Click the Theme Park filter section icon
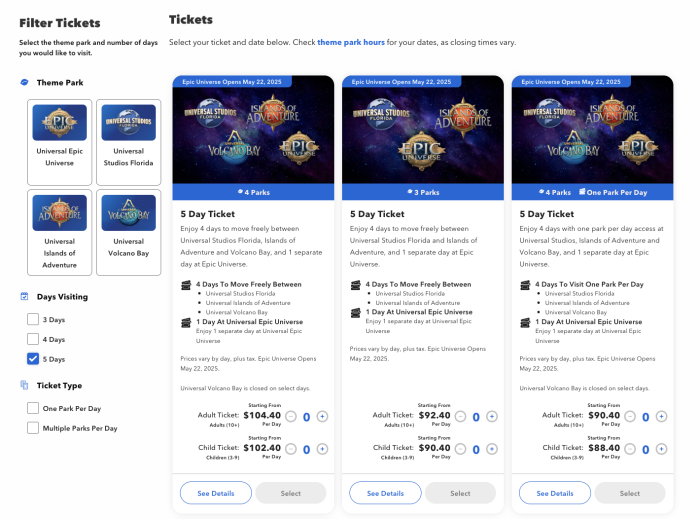The width and height of the screenshot is (700, 519). (25, 82)
